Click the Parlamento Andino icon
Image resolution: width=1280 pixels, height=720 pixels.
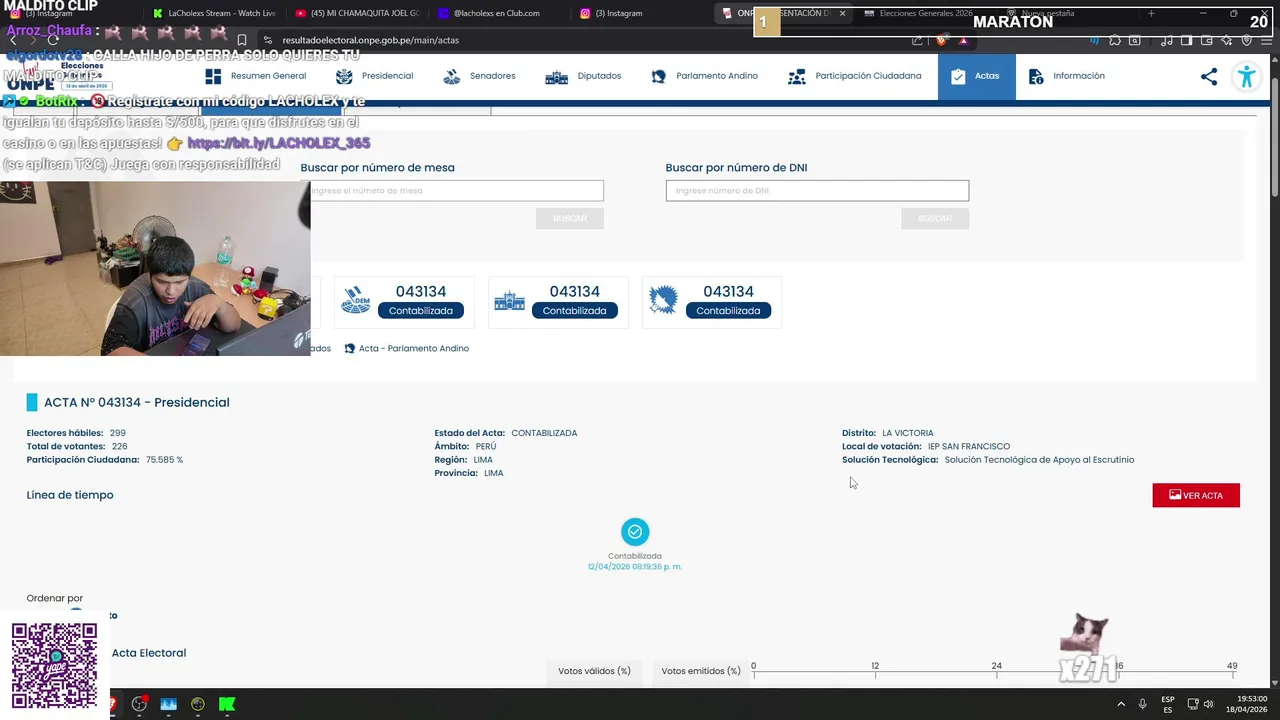click(x=658, y=76)
